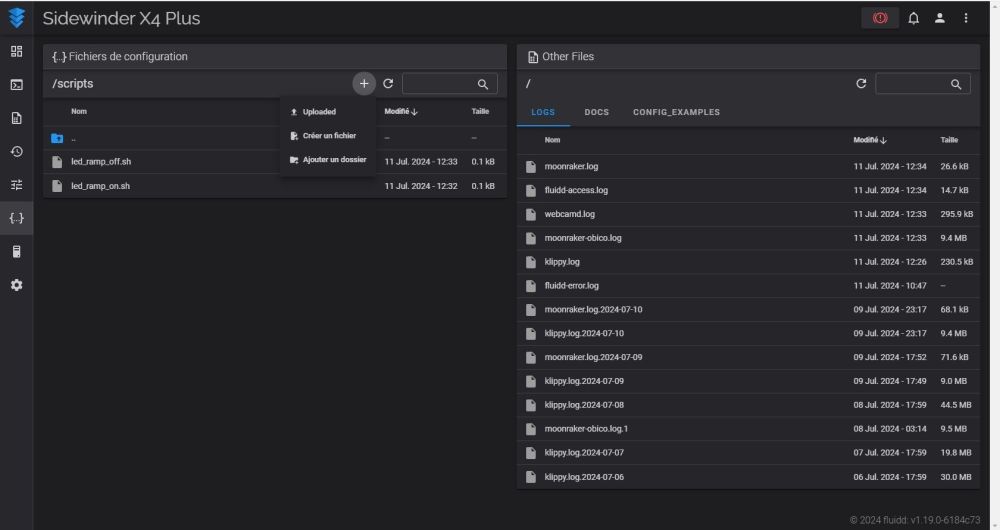Sort Other Files by Modifié column
Viewport: 1000px width, 530px height.
[x=868, y=140]
